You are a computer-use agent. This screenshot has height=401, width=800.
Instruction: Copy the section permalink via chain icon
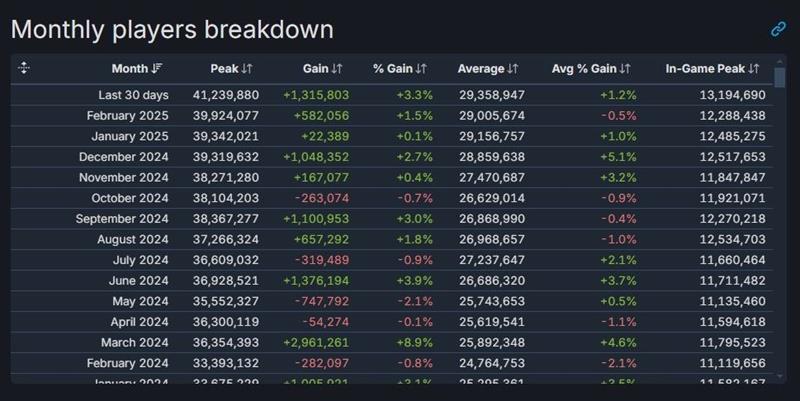click(778, 29)
